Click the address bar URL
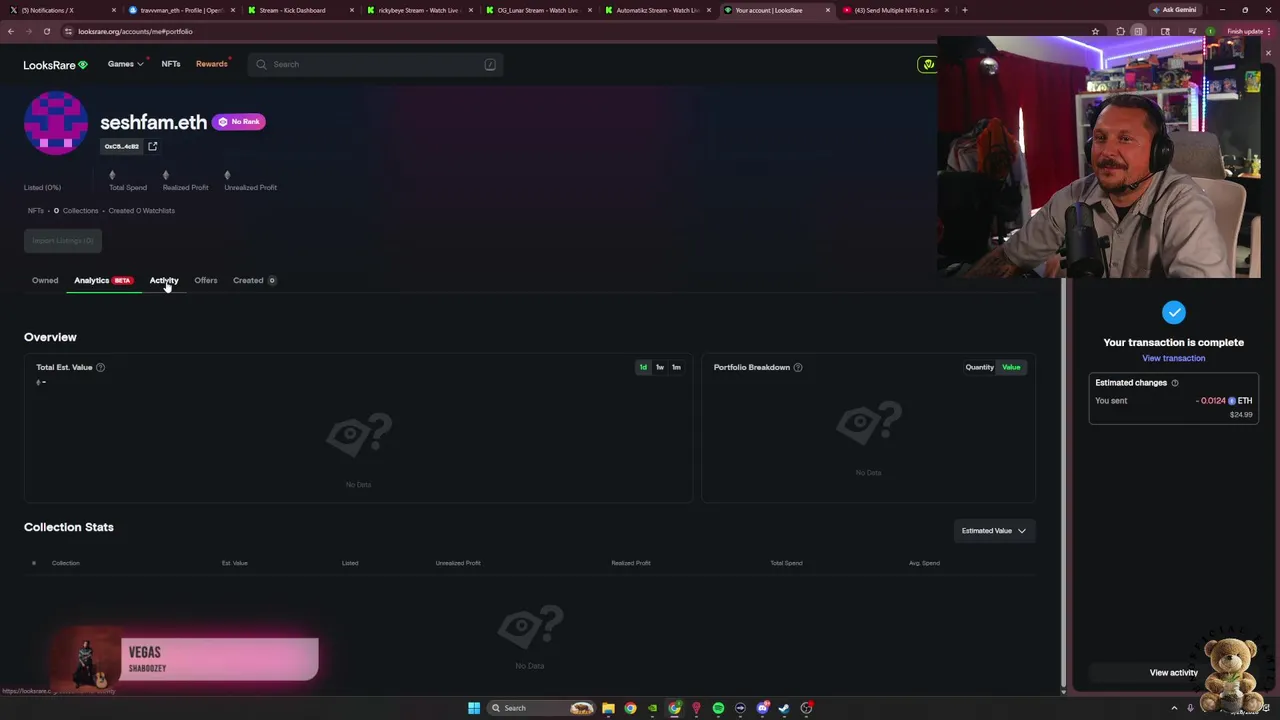Viewport: 1280px width, 720px height. point(135,31)
